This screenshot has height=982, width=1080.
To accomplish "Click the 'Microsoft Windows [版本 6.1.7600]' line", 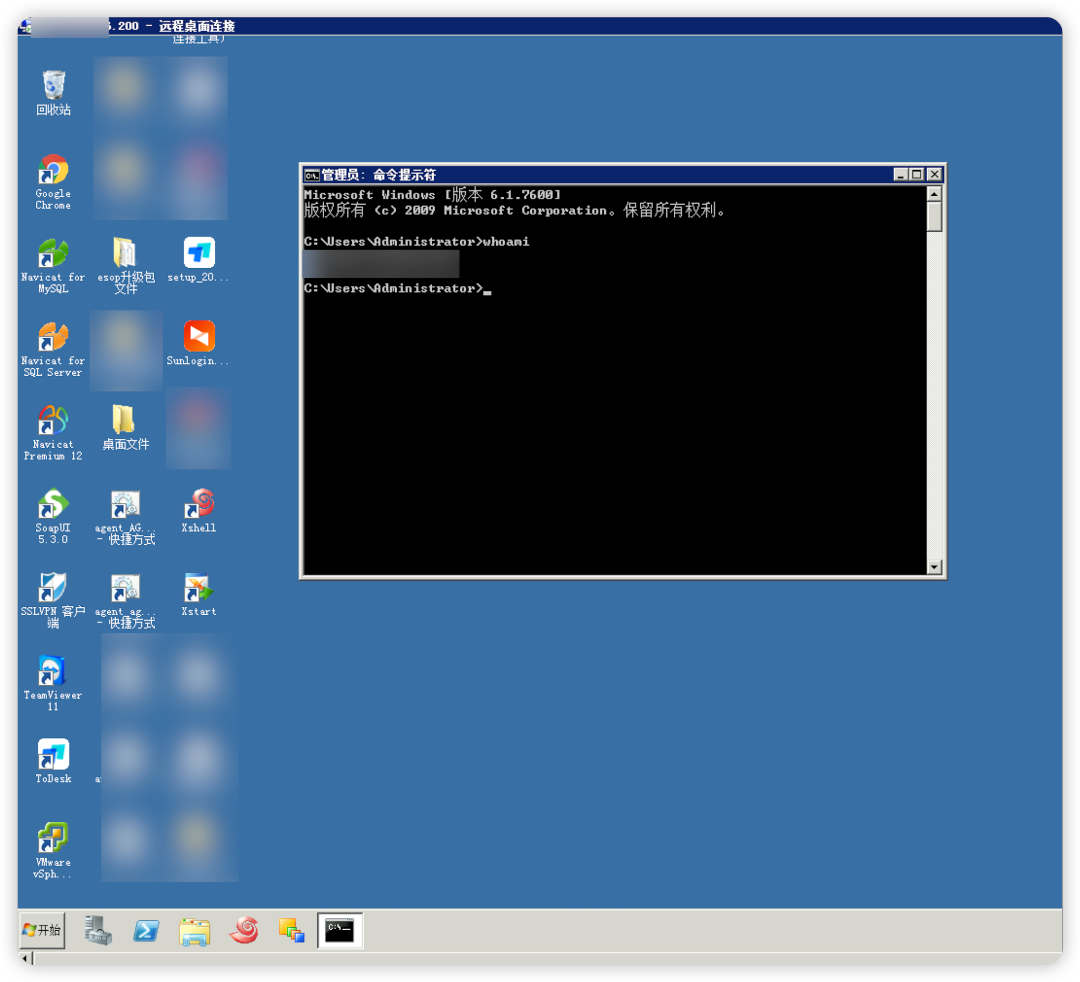I will (433, 195).
